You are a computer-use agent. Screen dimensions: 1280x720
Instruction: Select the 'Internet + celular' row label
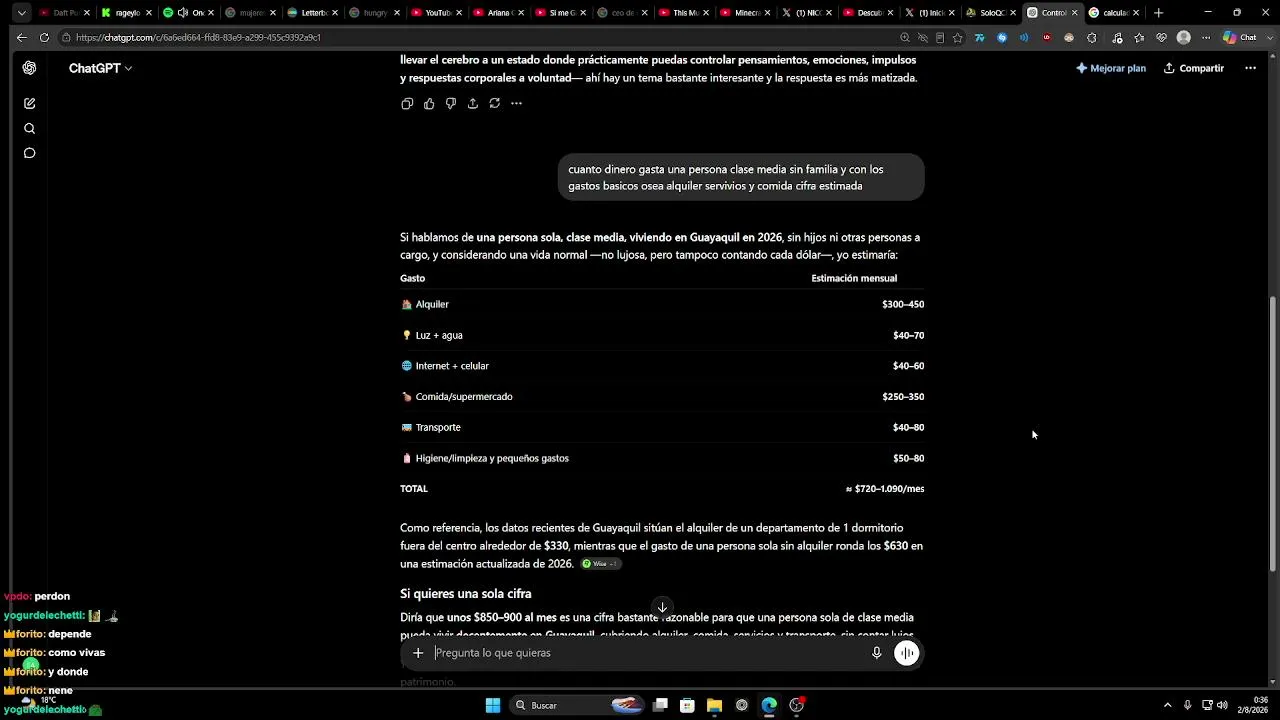click(x=452, y=366)
